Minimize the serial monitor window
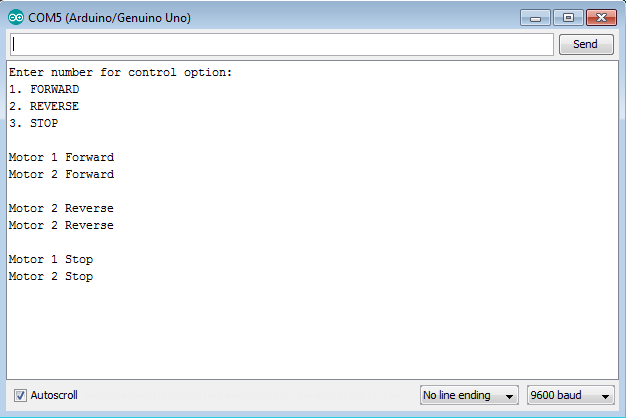 (535, 18)
